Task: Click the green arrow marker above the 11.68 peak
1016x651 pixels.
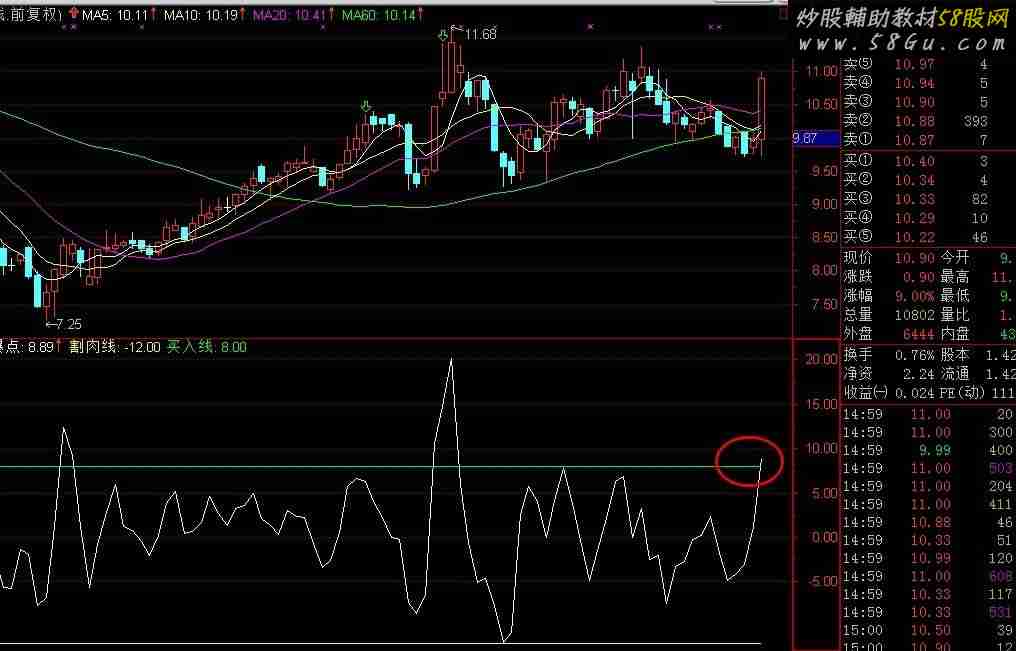Action: (444, 36)
